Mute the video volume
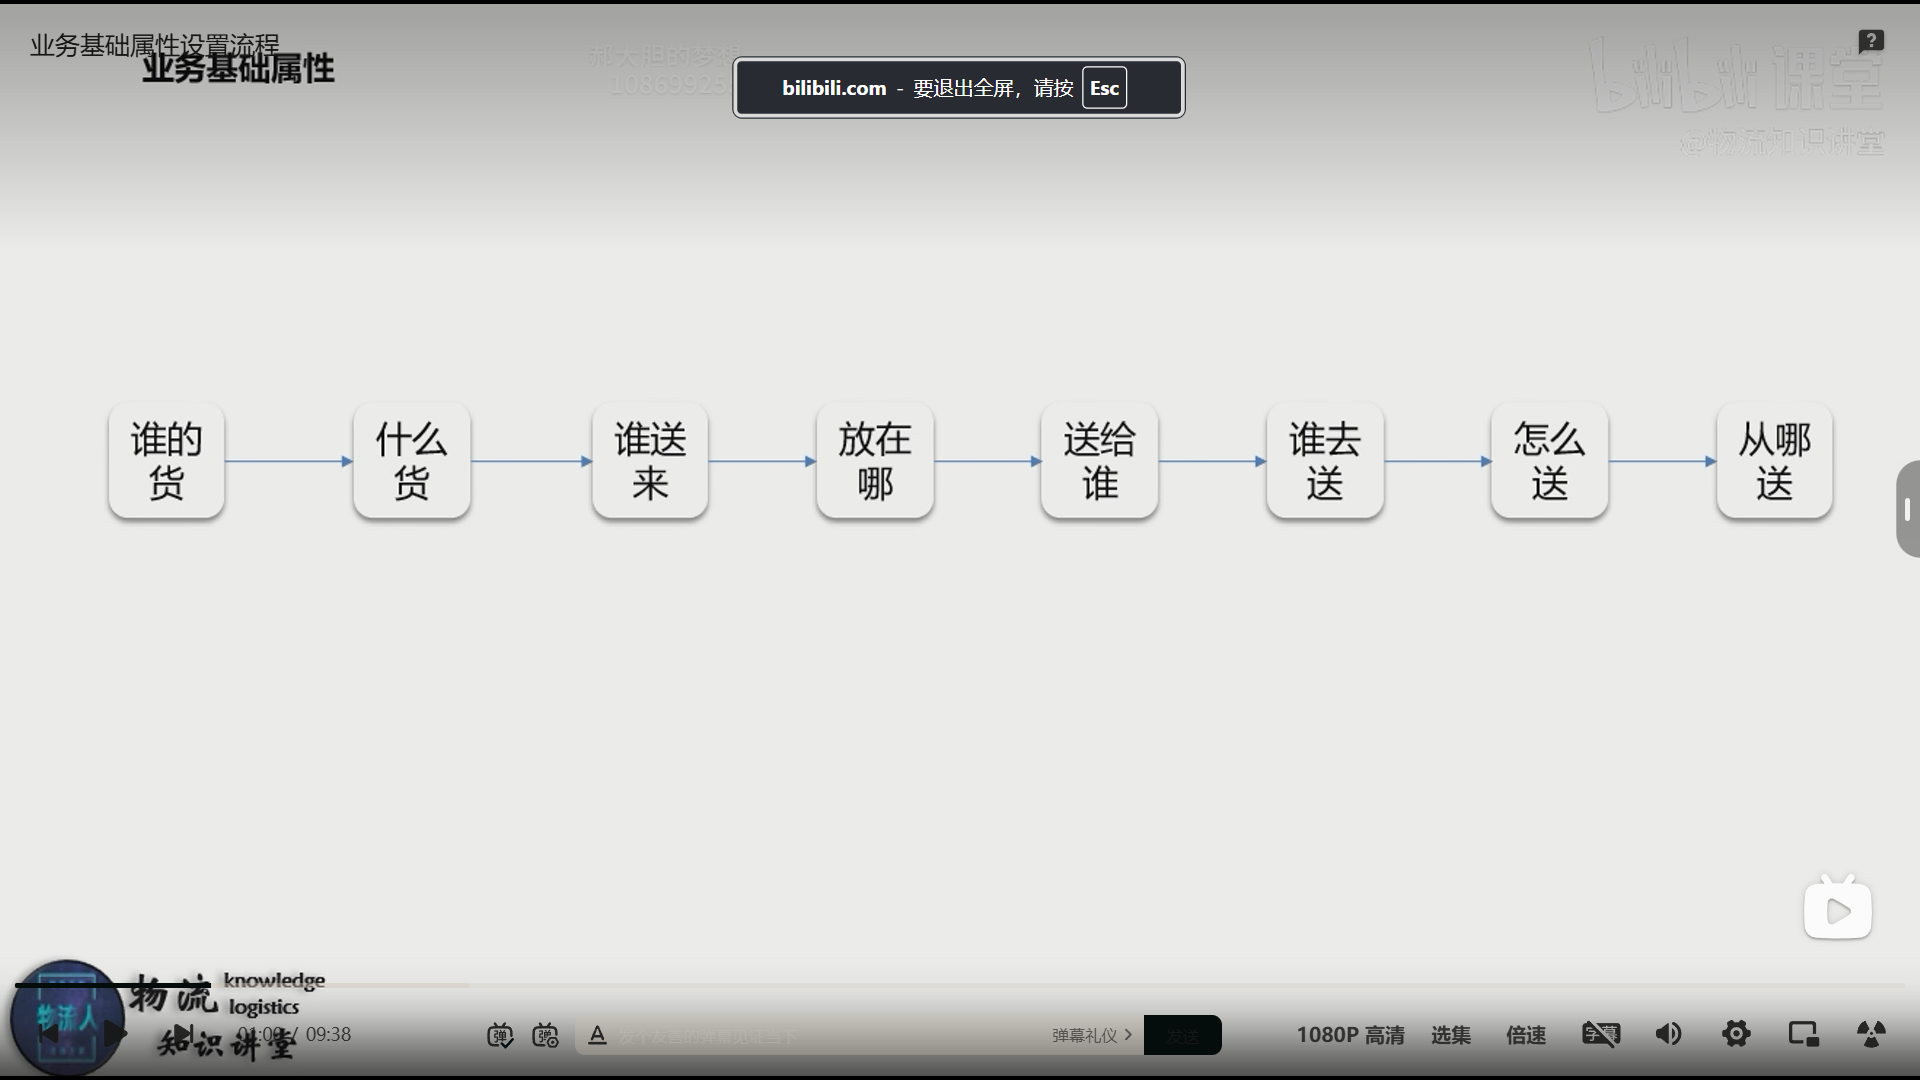Image resolution: width=1920 pixels, height=1080 pixels. (1668, 1034)
